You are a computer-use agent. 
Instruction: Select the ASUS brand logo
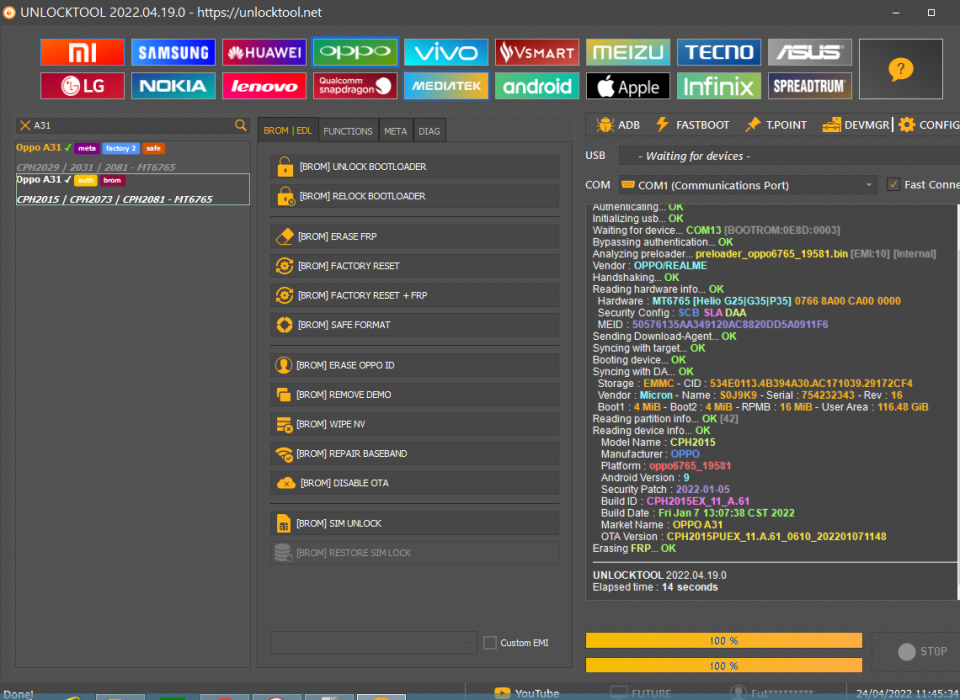coord(809,52)
